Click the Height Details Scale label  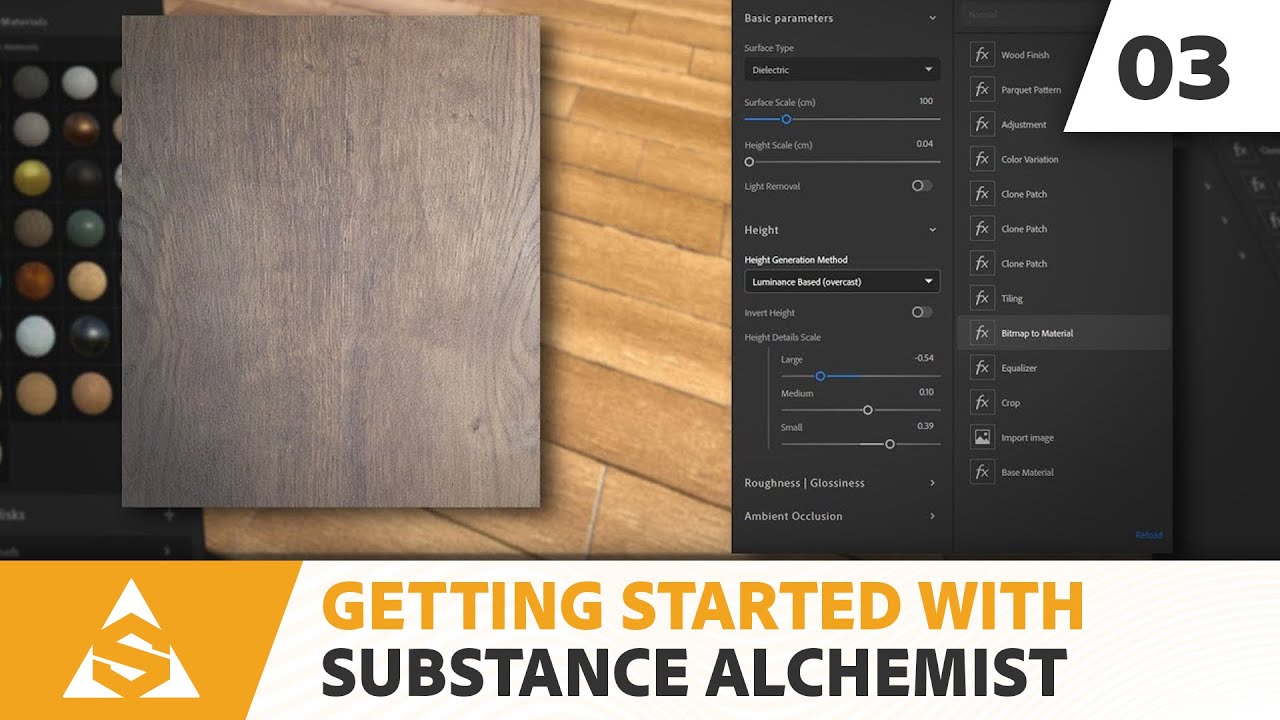782,337
